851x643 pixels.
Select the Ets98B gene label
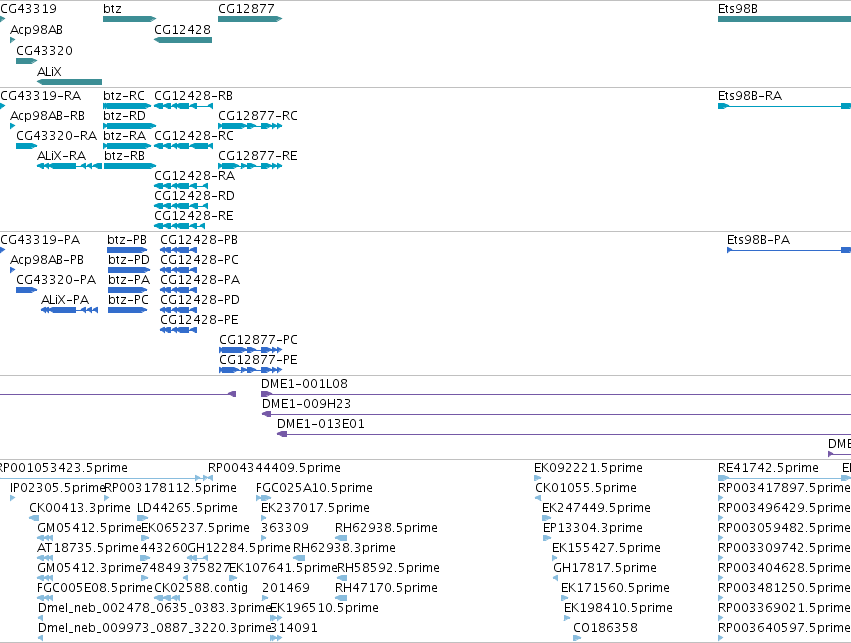coord(738,9)
